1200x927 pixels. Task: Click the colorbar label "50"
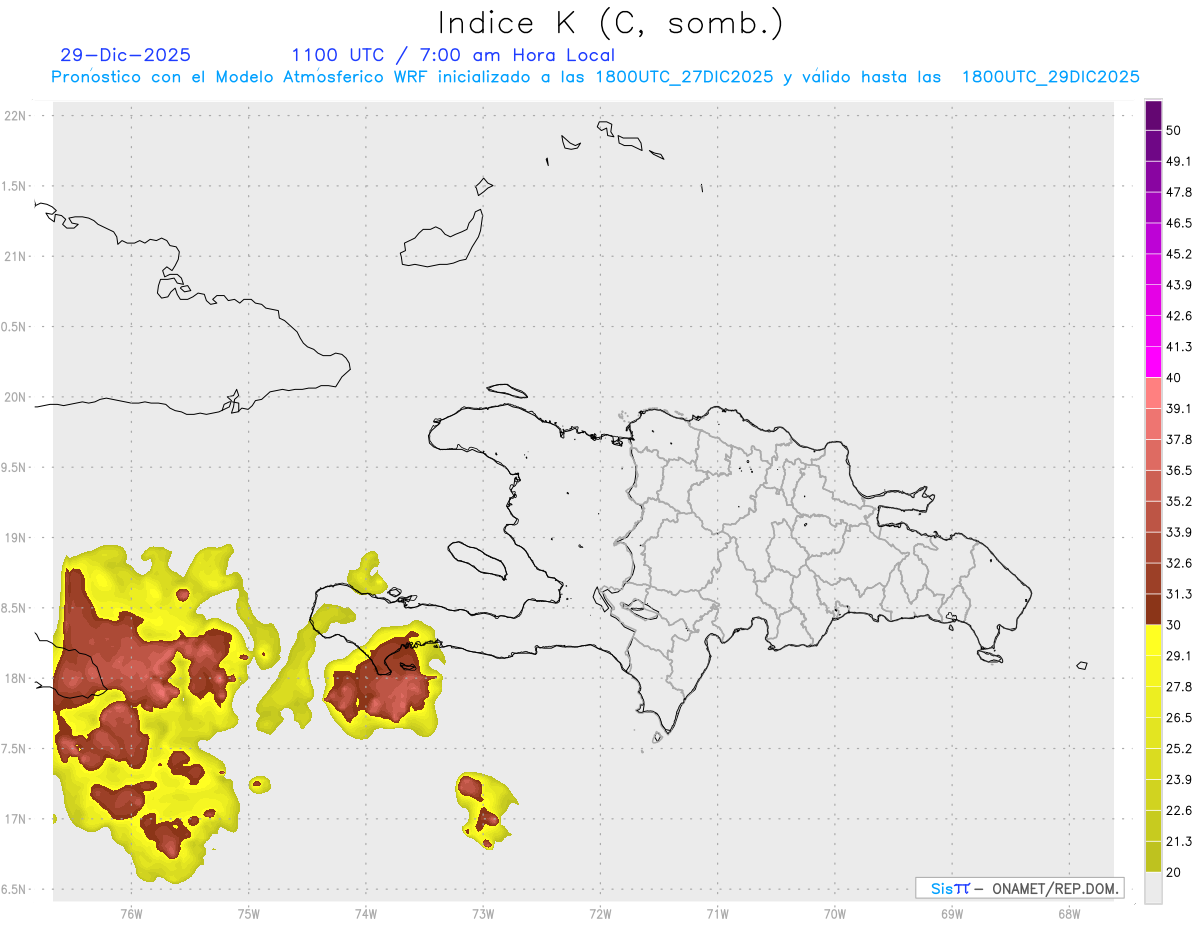click(1174, 131)
